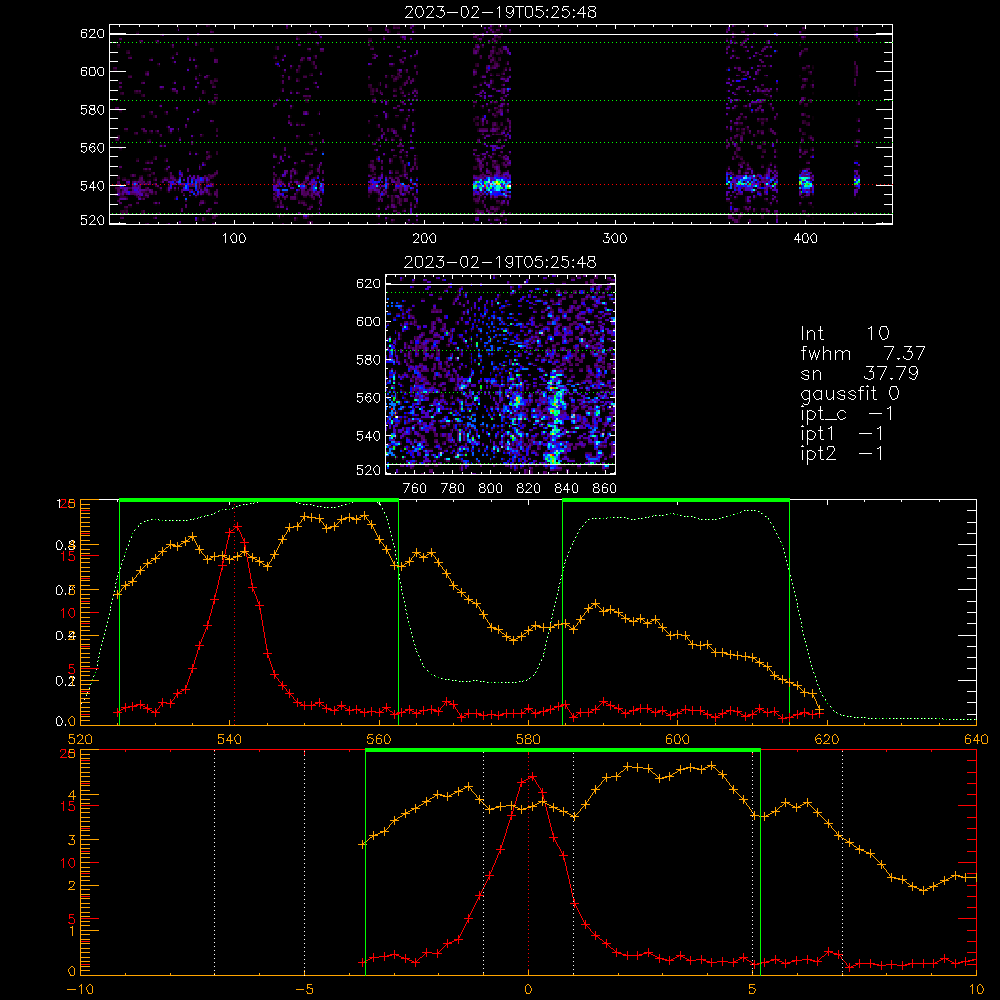This screenshot has height=1000, width=1000.
Task: Click x-axis label 760 under middle image
Action: point(415,489)
